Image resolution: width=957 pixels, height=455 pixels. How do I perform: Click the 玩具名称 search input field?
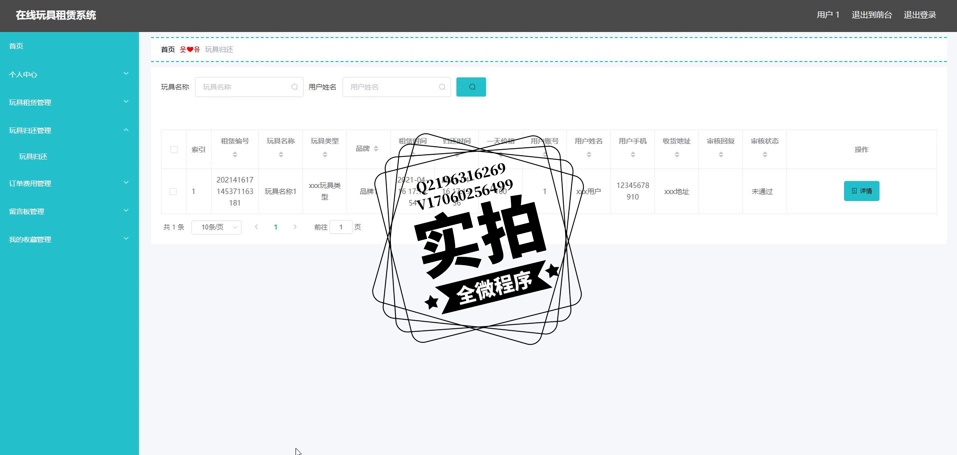(243, 87)
